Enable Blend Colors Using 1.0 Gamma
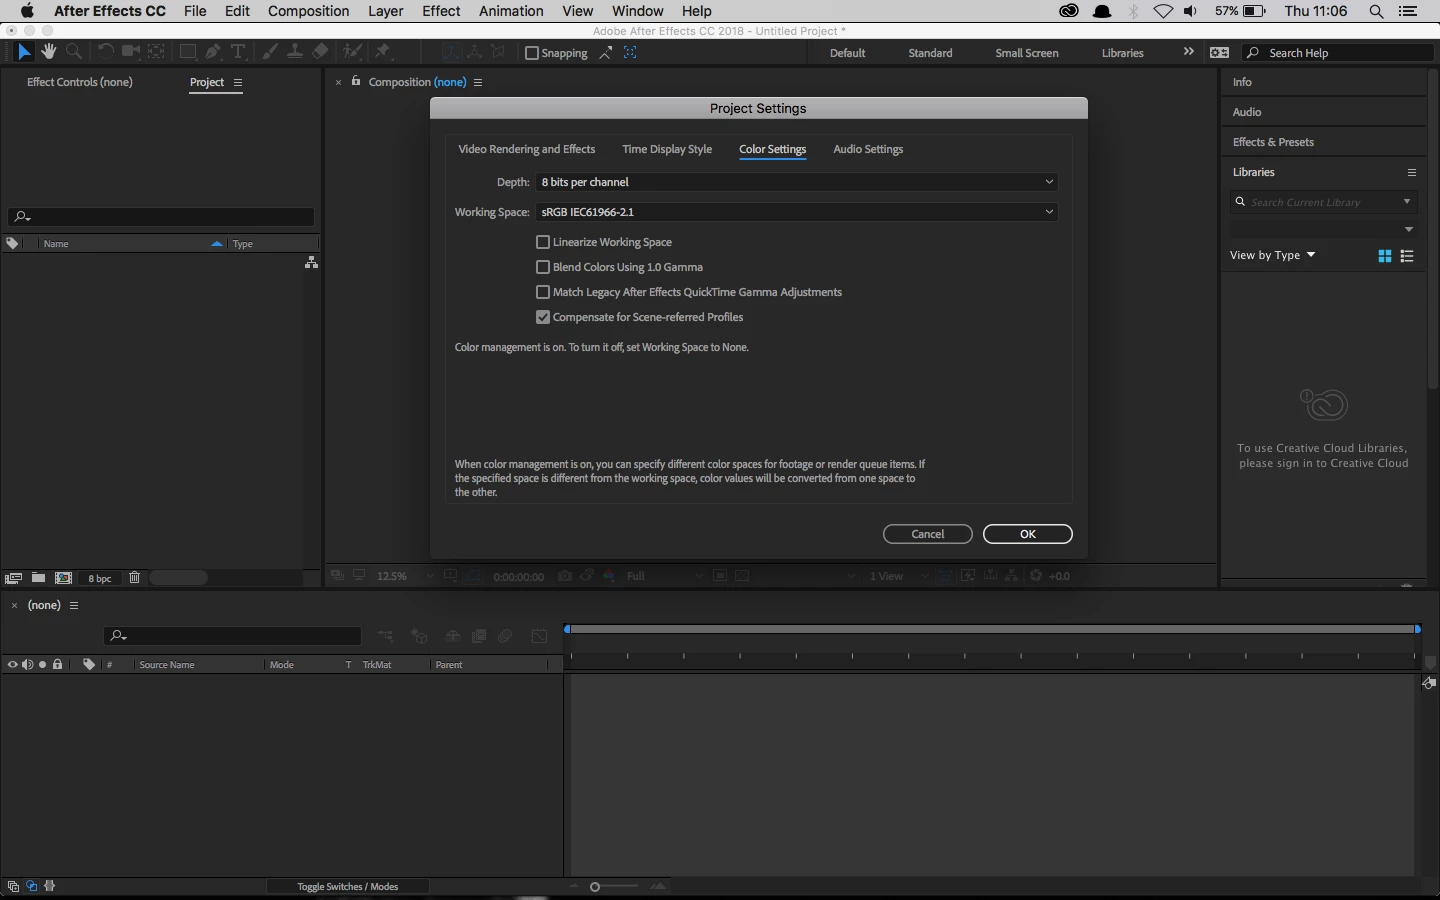The image size is (1440, 900). [x=543, y=267]
